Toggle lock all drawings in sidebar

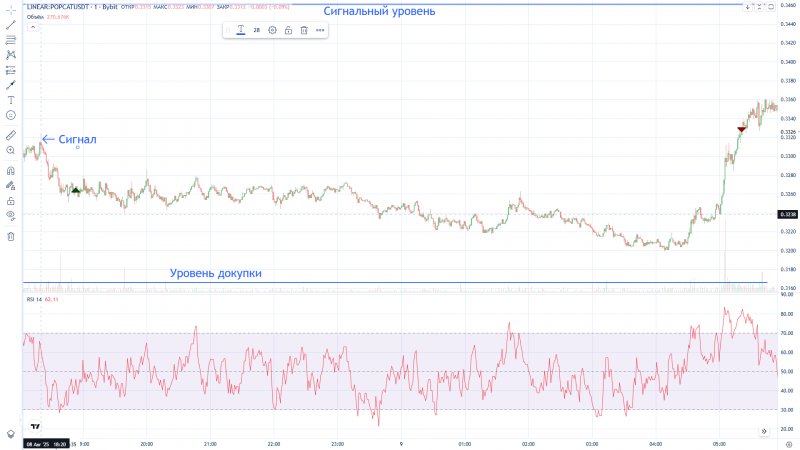11,201
